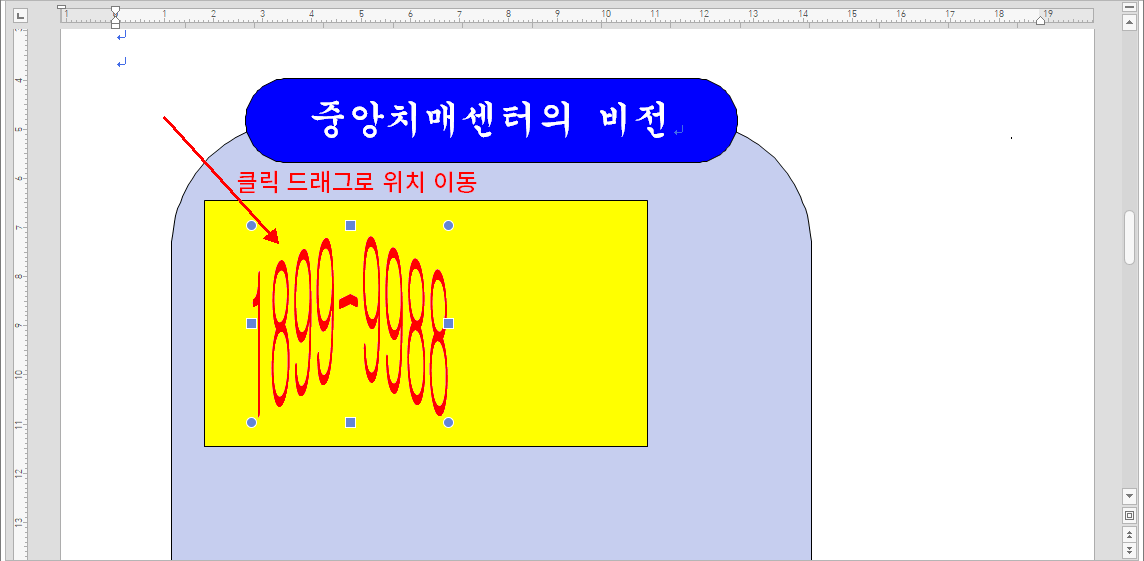Click the tab stop type selector button

tap(20, 14)
